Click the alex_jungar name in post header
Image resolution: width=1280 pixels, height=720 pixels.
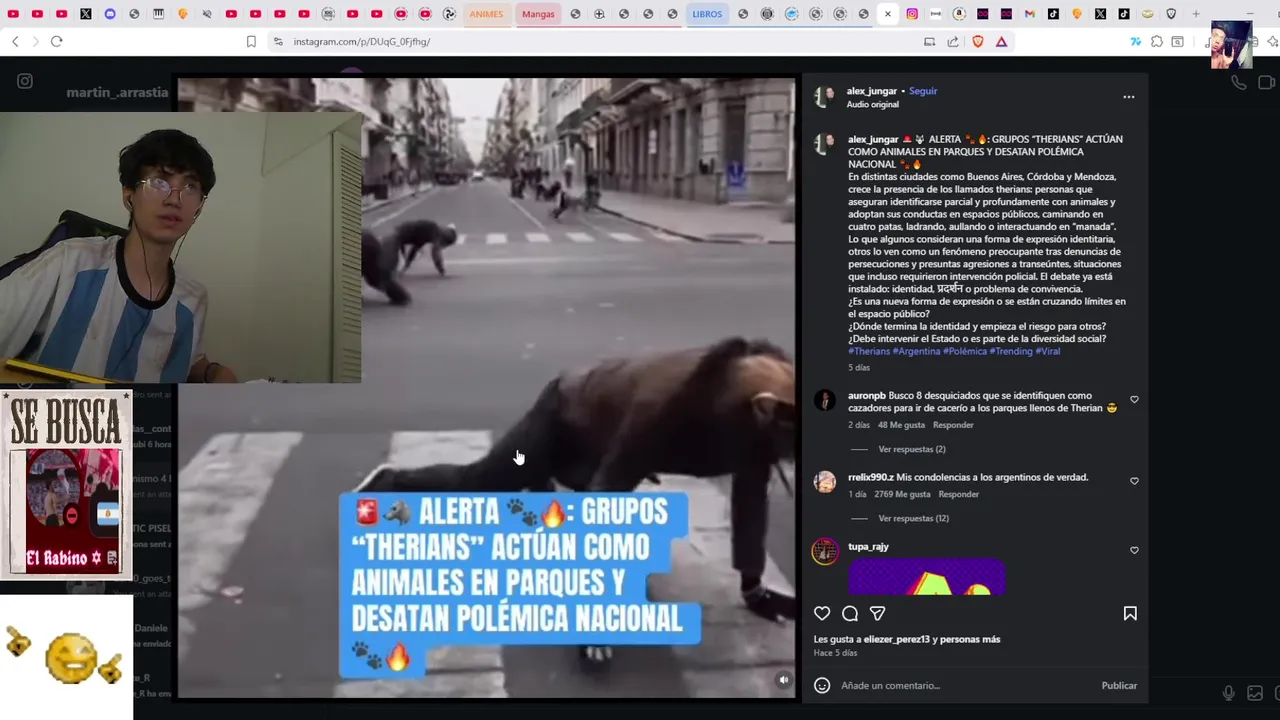coord(872,91)
